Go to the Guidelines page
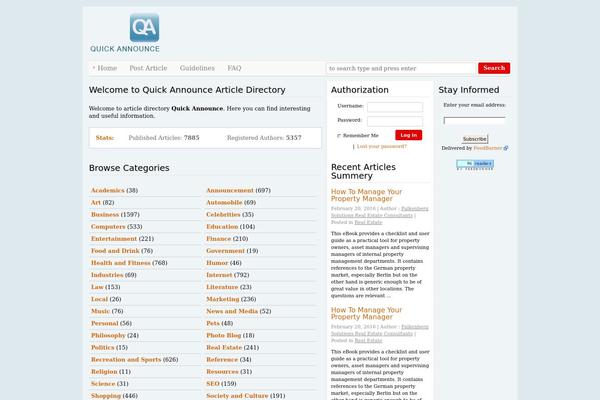This screenshot has height=400, width=600. 197,68
